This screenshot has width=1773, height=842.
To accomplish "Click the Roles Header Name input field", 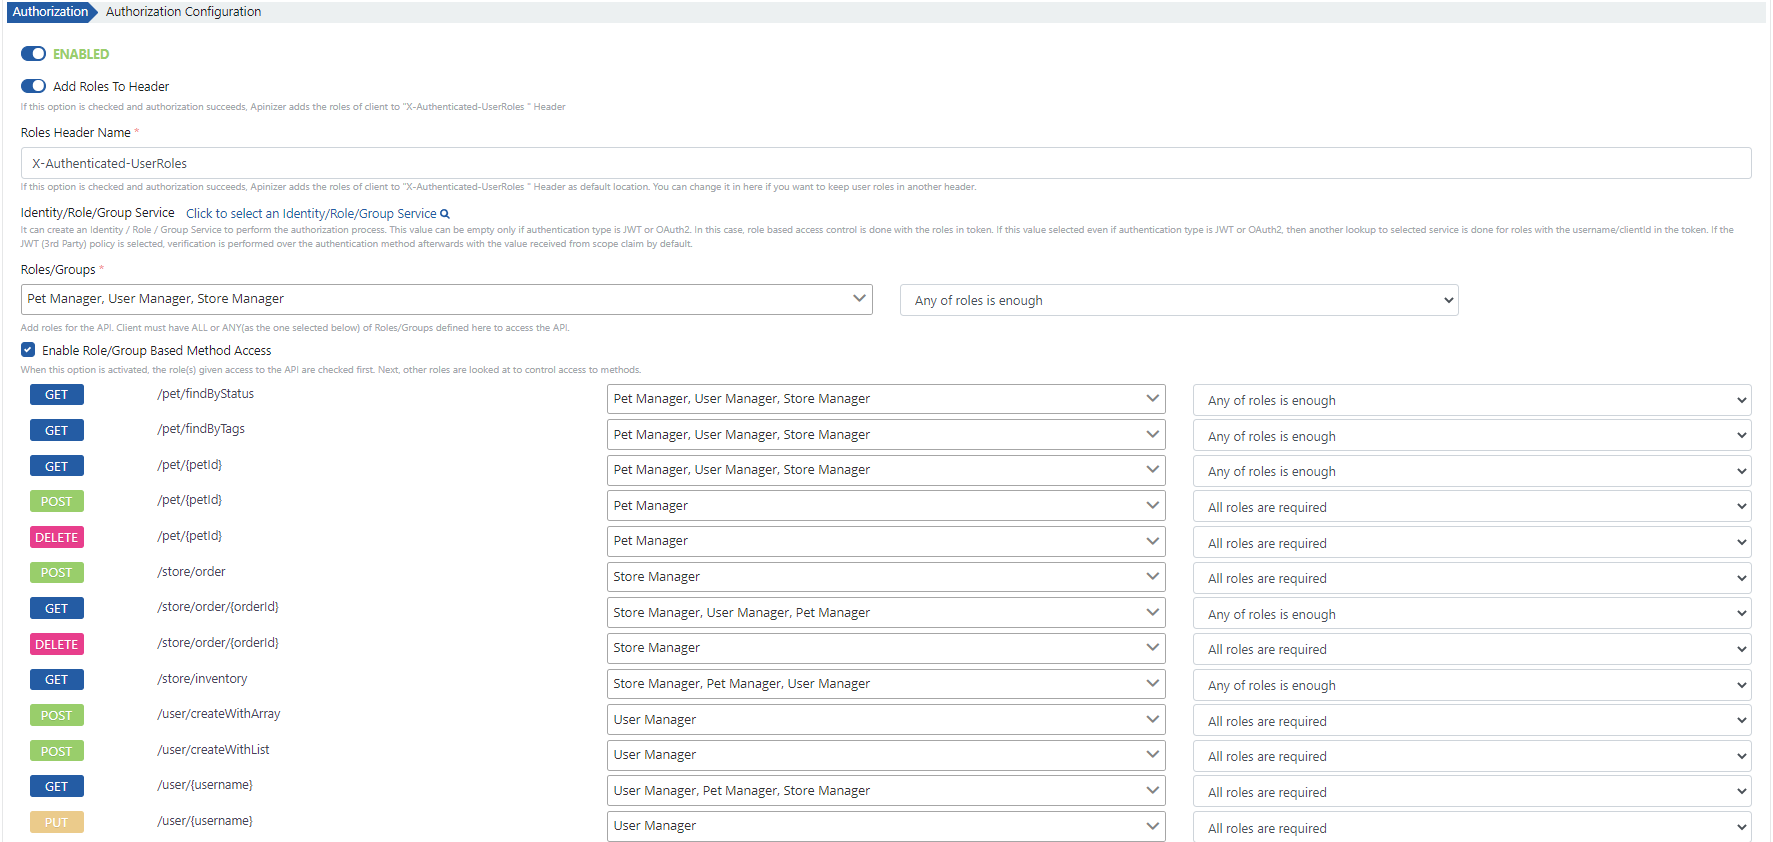I will coord(885,163).
